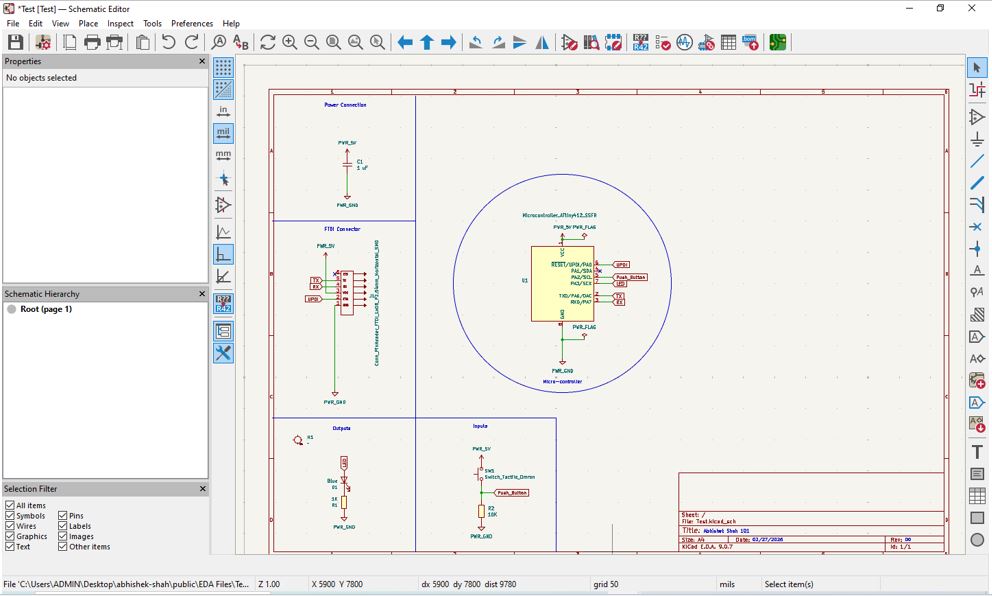Select the Add Text tool
The width and height of the screenshot is (992, 596).
tap(977, 452)
